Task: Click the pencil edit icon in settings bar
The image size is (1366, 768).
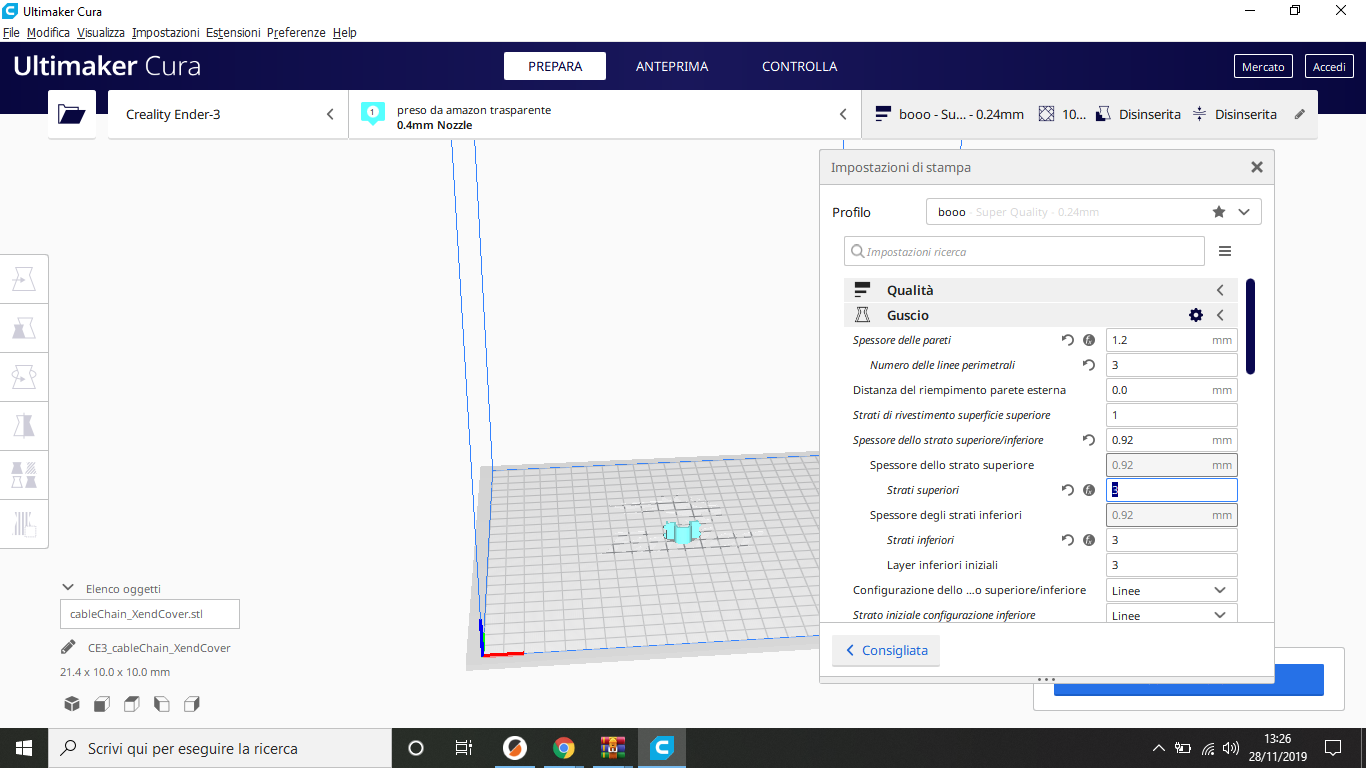Action: [1300, 114]
